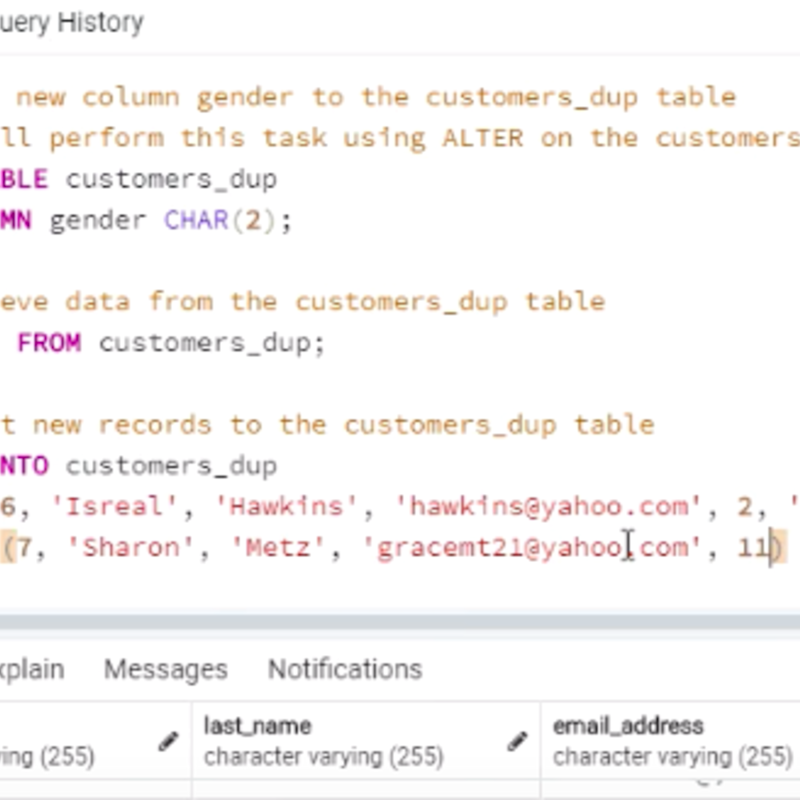The height and width of the screenshot is (800, 800).
Task: Open the Query History tab
Action: click(x=71, y=23)
